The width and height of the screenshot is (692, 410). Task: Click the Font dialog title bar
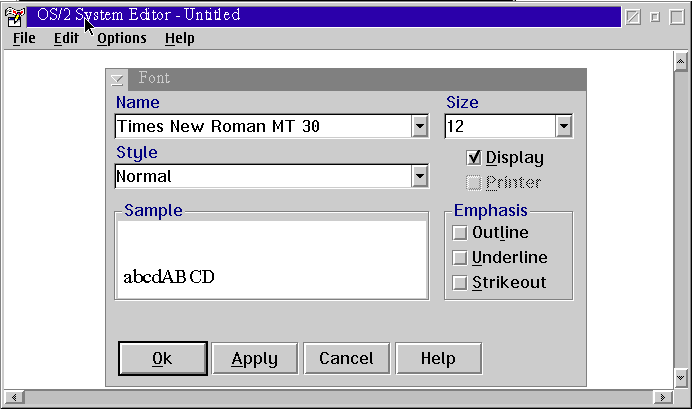pyautogui.click(x=357, y=79)
